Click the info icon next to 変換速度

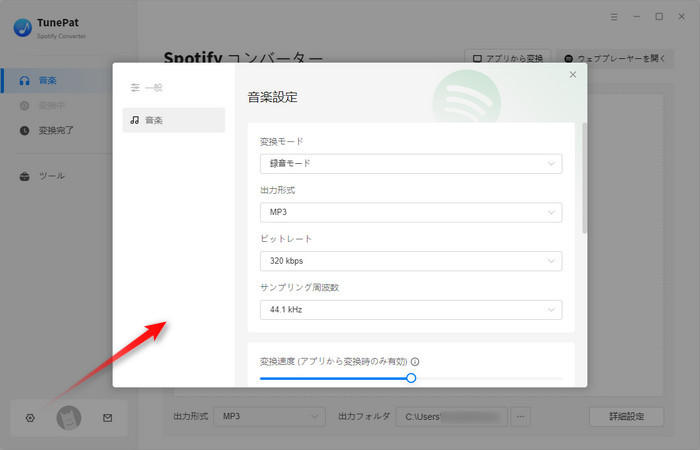coord(415,362)
